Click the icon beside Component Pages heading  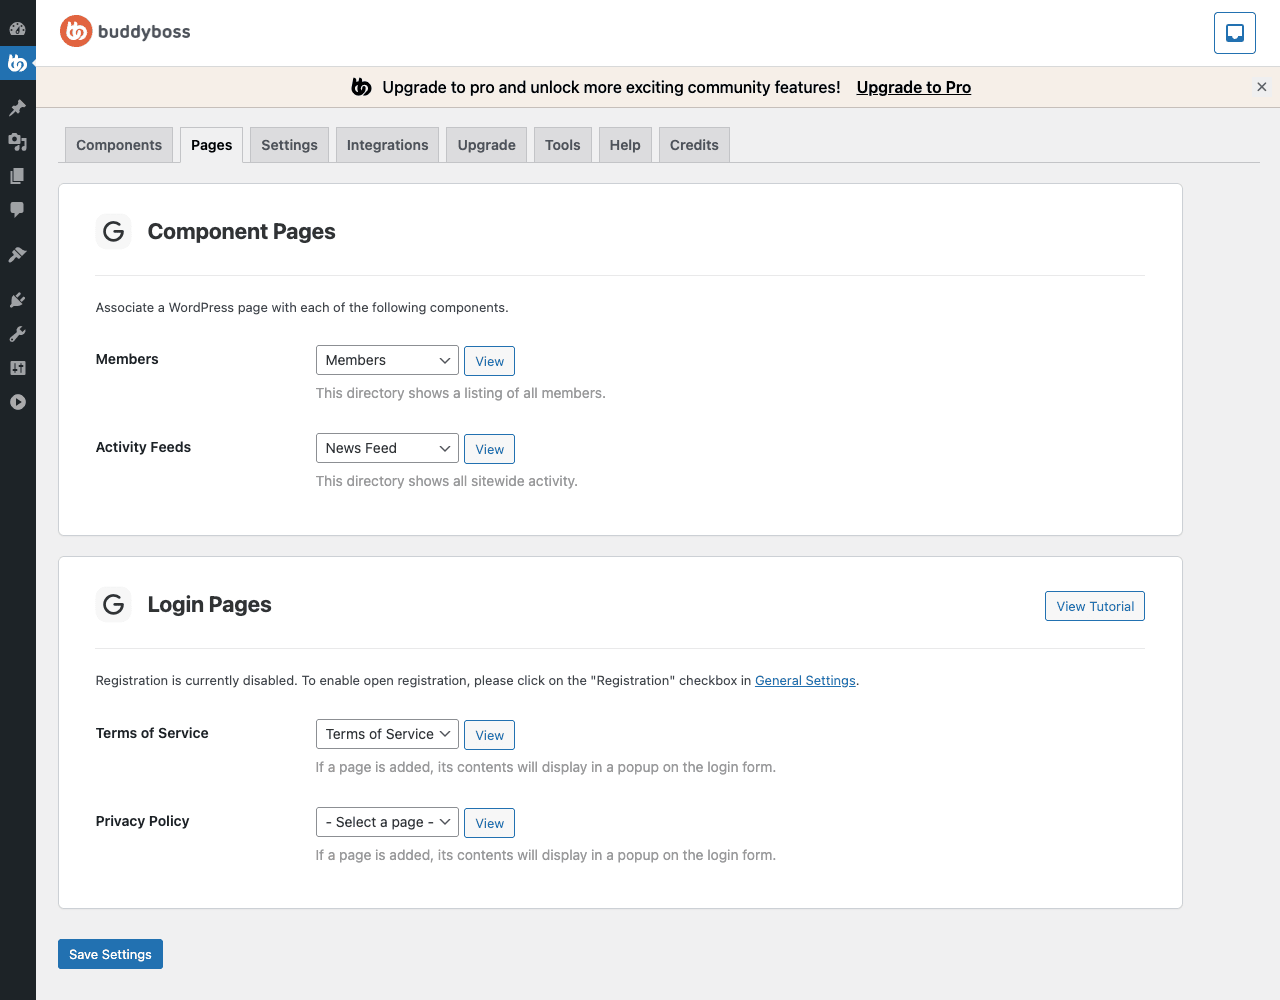114,231
